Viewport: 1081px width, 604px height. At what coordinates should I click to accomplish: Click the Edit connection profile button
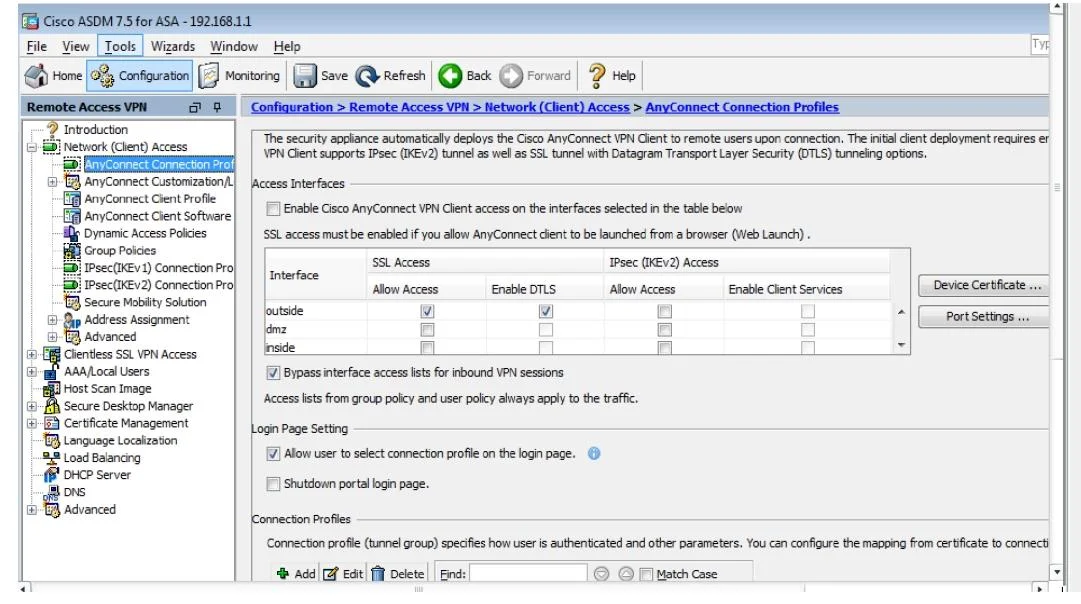coord(343,574)
